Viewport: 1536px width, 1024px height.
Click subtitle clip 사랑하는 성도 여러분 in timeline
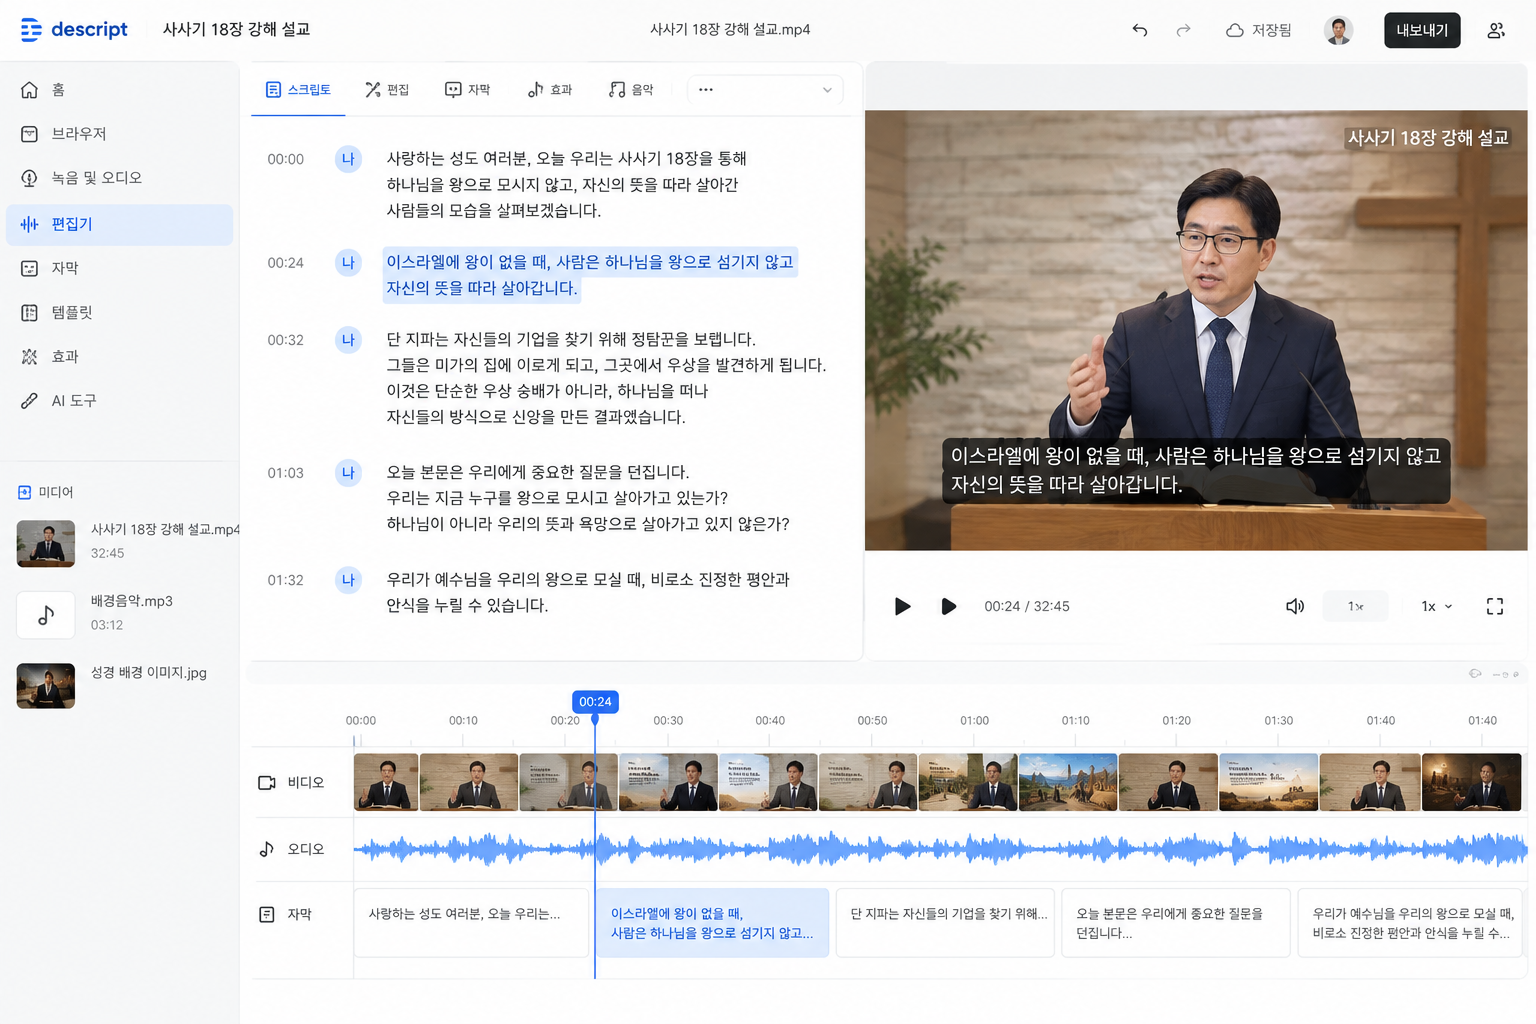point(471,923)
